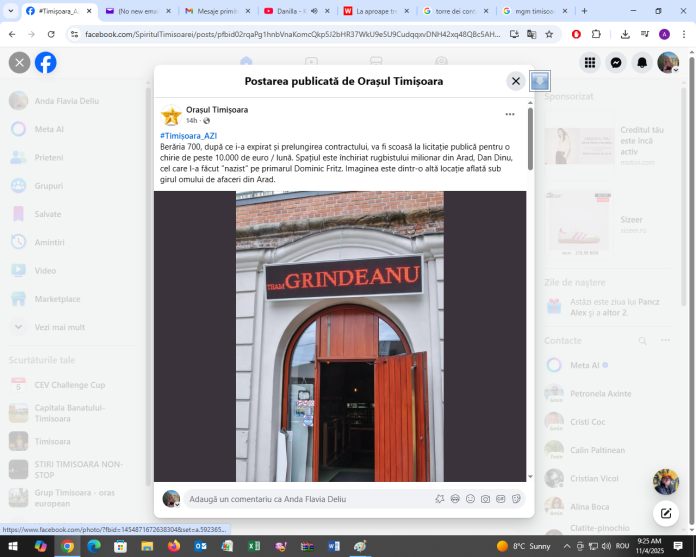
Task: Click the blue download arrow extension button
Action: point(539,81)
